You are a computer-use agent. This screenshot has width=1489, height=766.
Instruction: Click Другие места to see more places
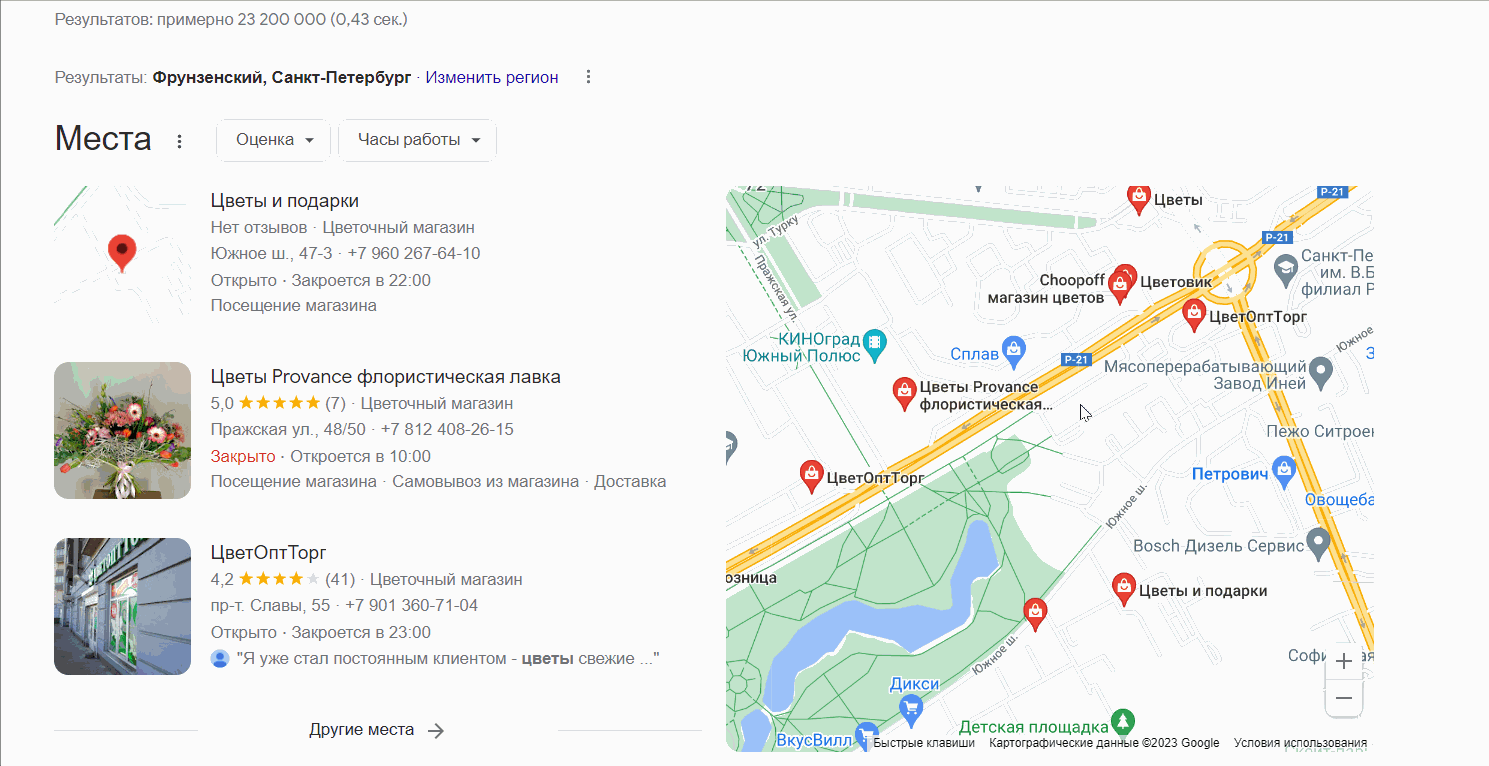(362, 730)
